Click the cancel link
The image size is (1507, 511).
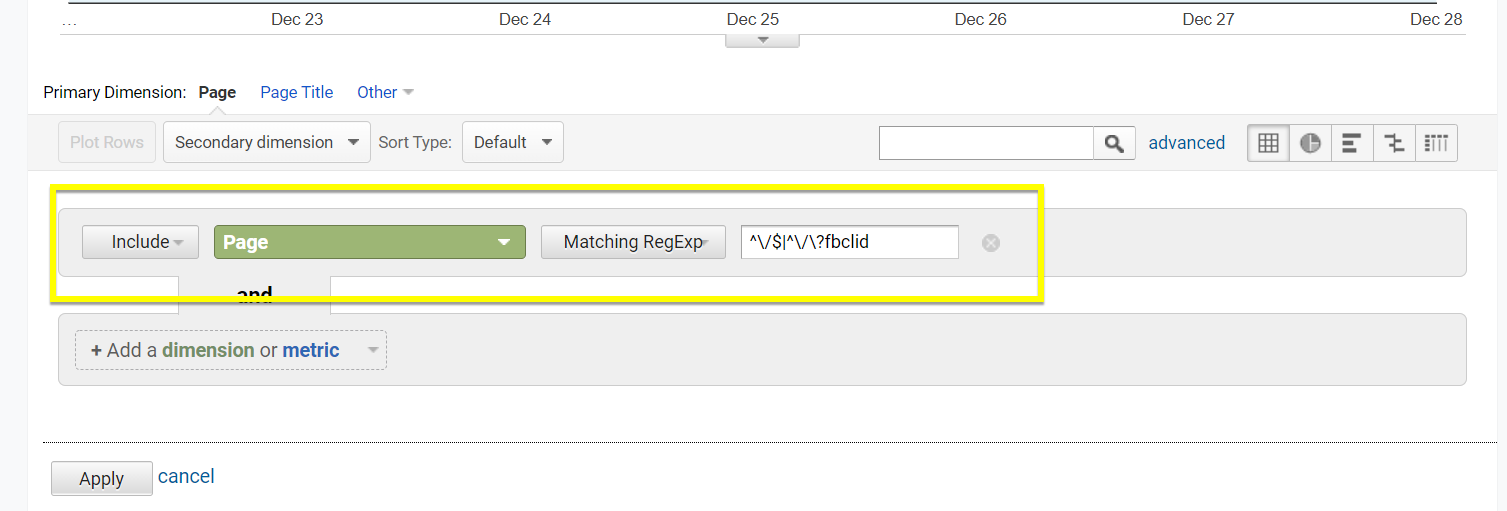point(186,476)
